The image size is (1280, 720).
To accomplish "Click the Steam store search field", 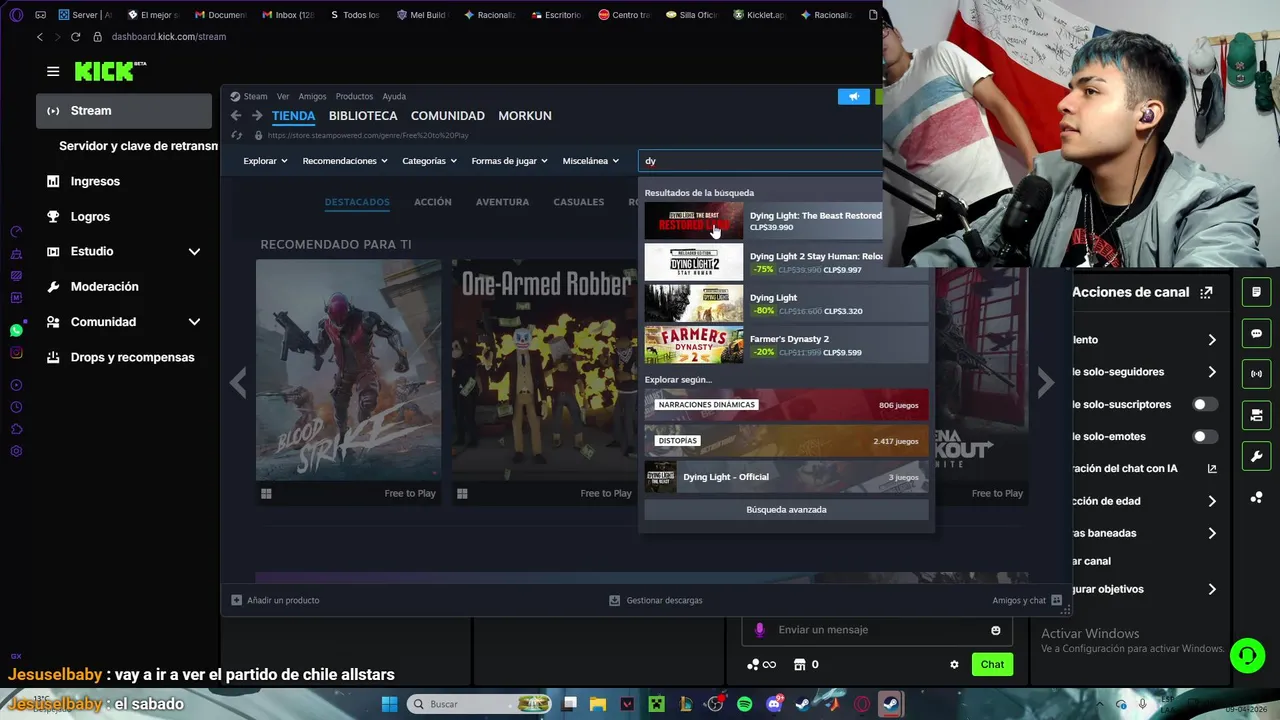I will [x=760, y=161].
